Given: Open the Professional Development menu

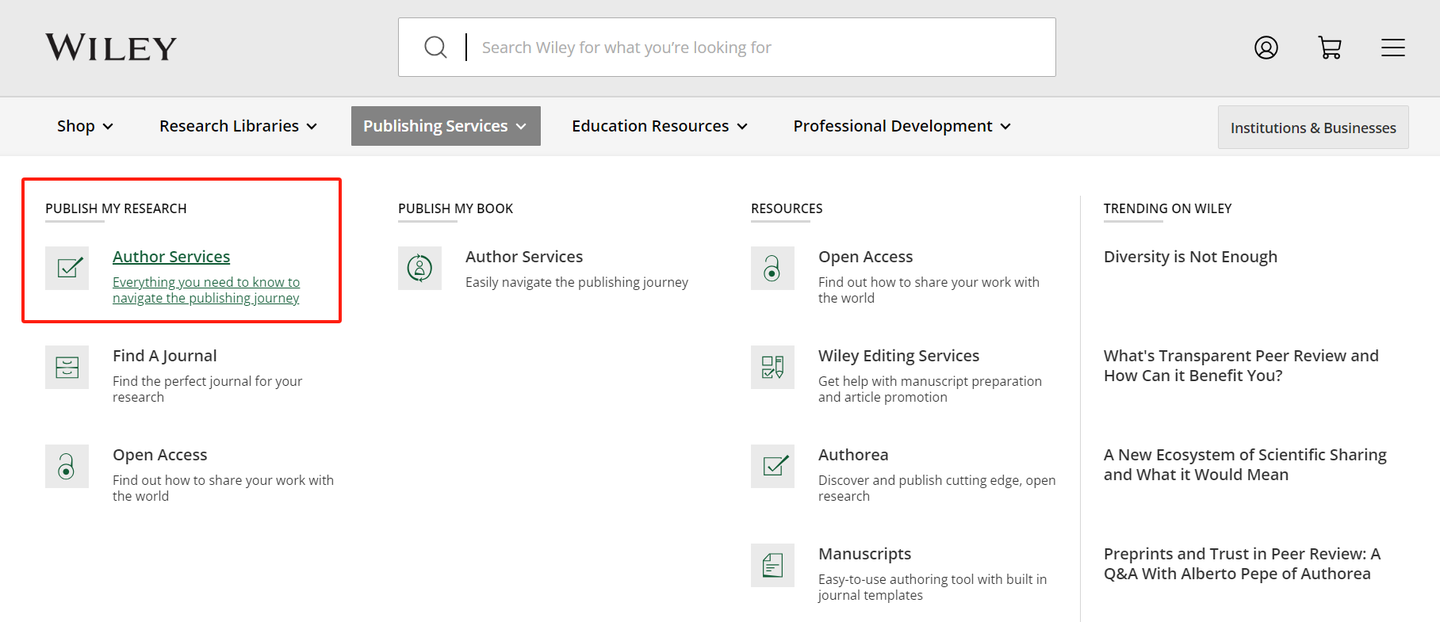Looking at the screenshot, I should click(x=901, y=126).
